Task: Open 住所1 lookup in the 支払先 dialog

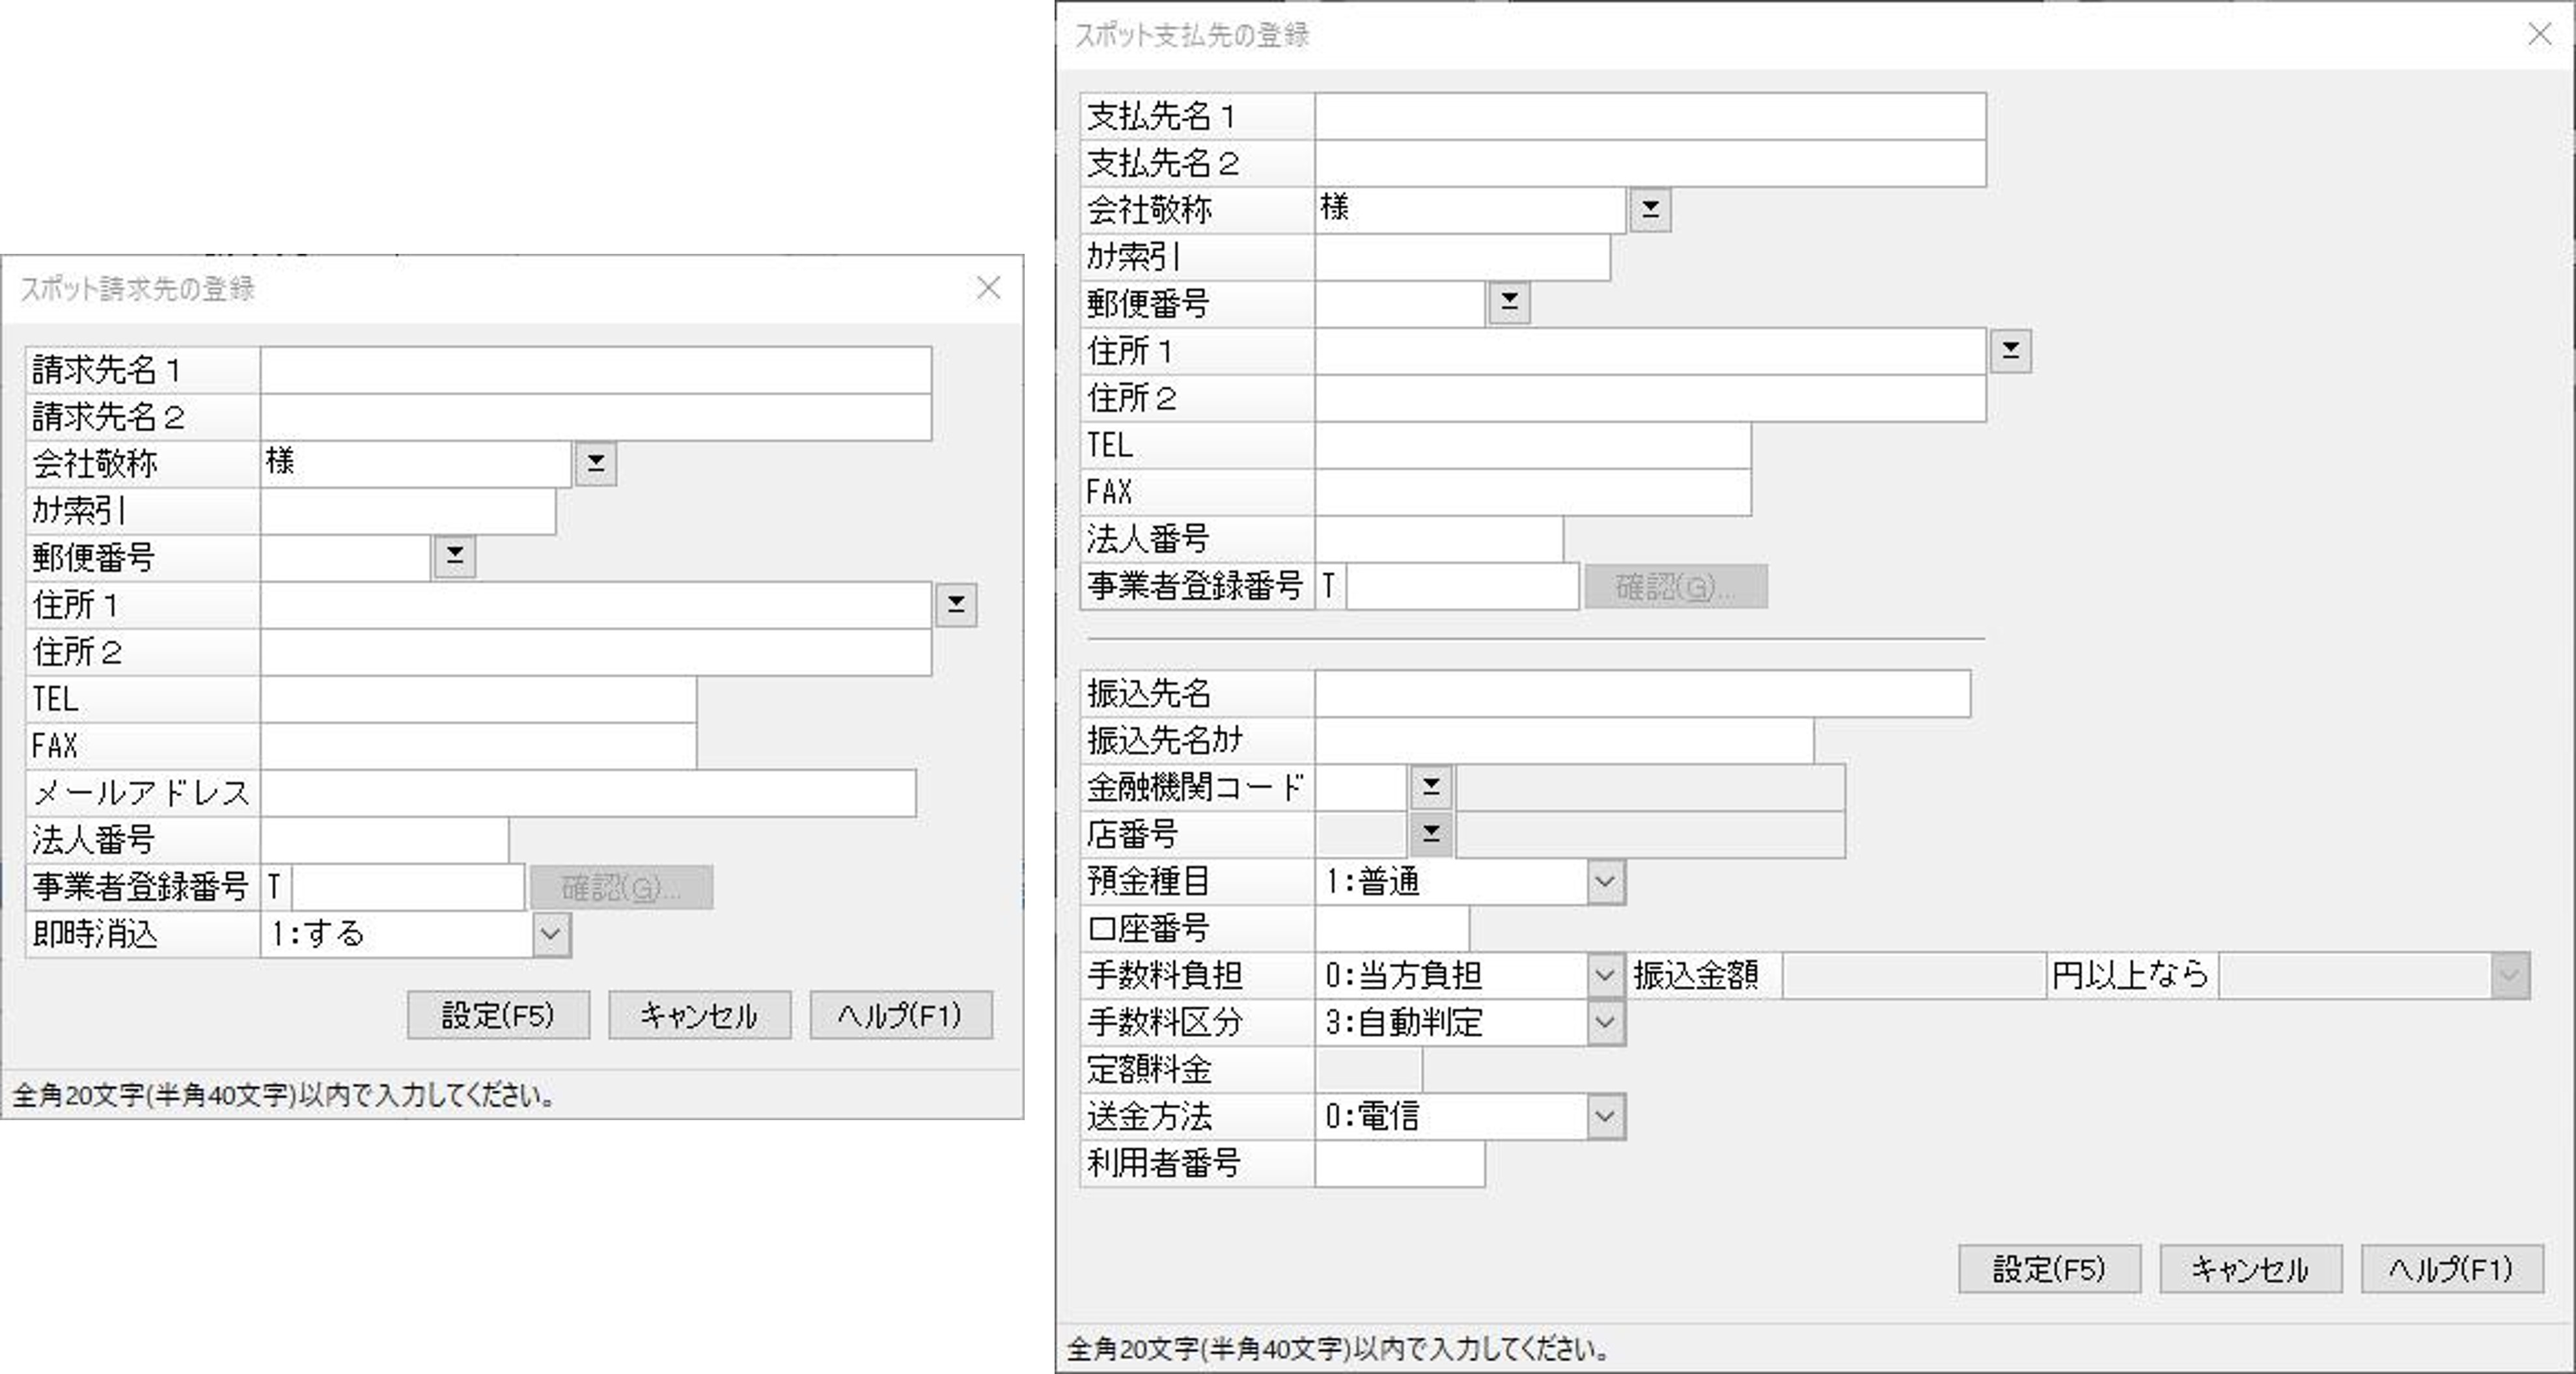Action: 2010,351
